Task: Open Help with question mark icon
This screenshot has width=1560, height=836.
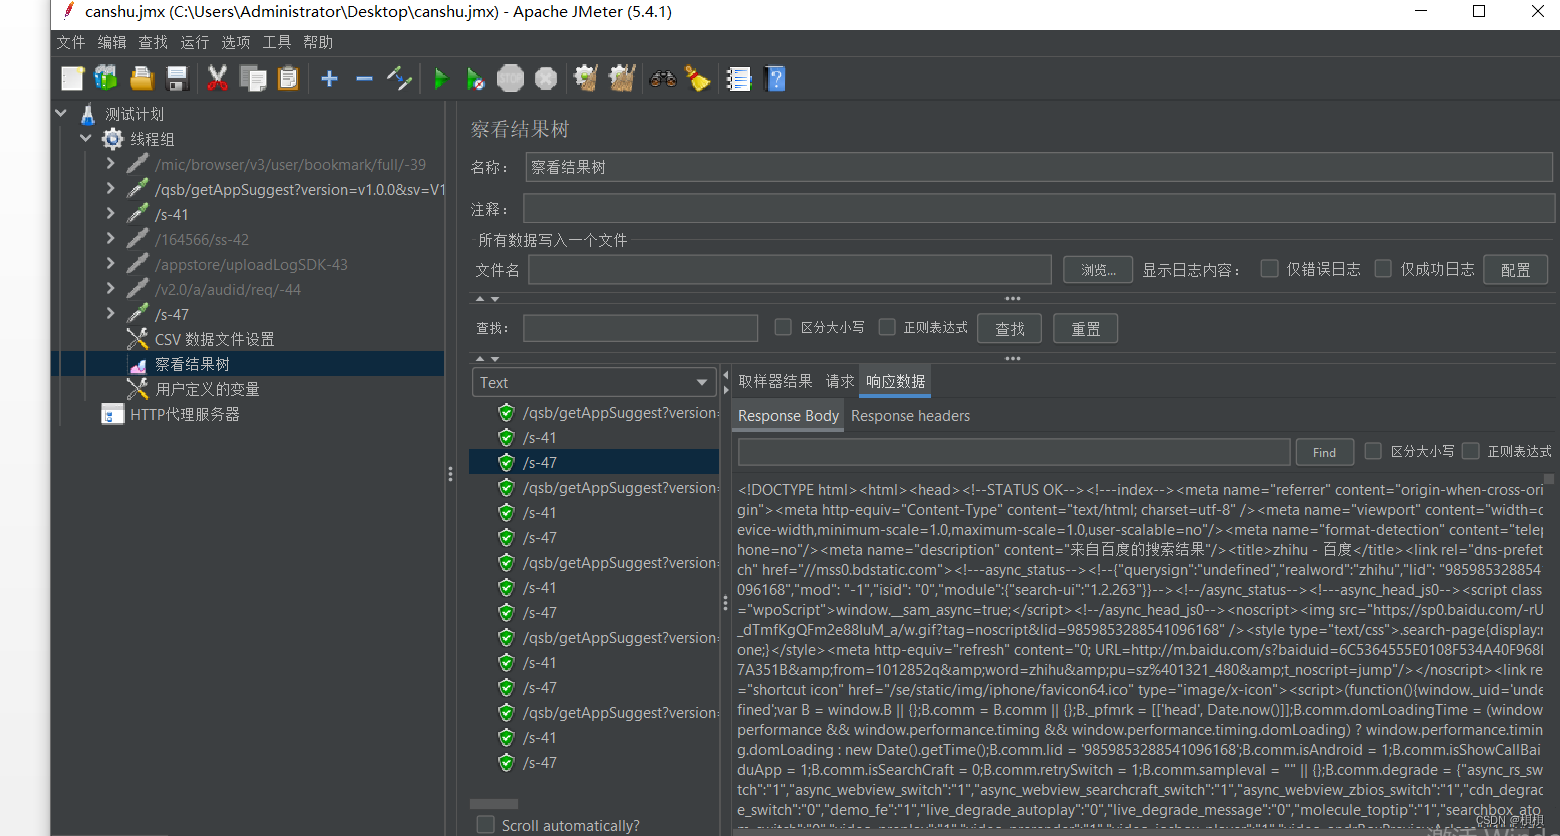Action: click(775, 78)
